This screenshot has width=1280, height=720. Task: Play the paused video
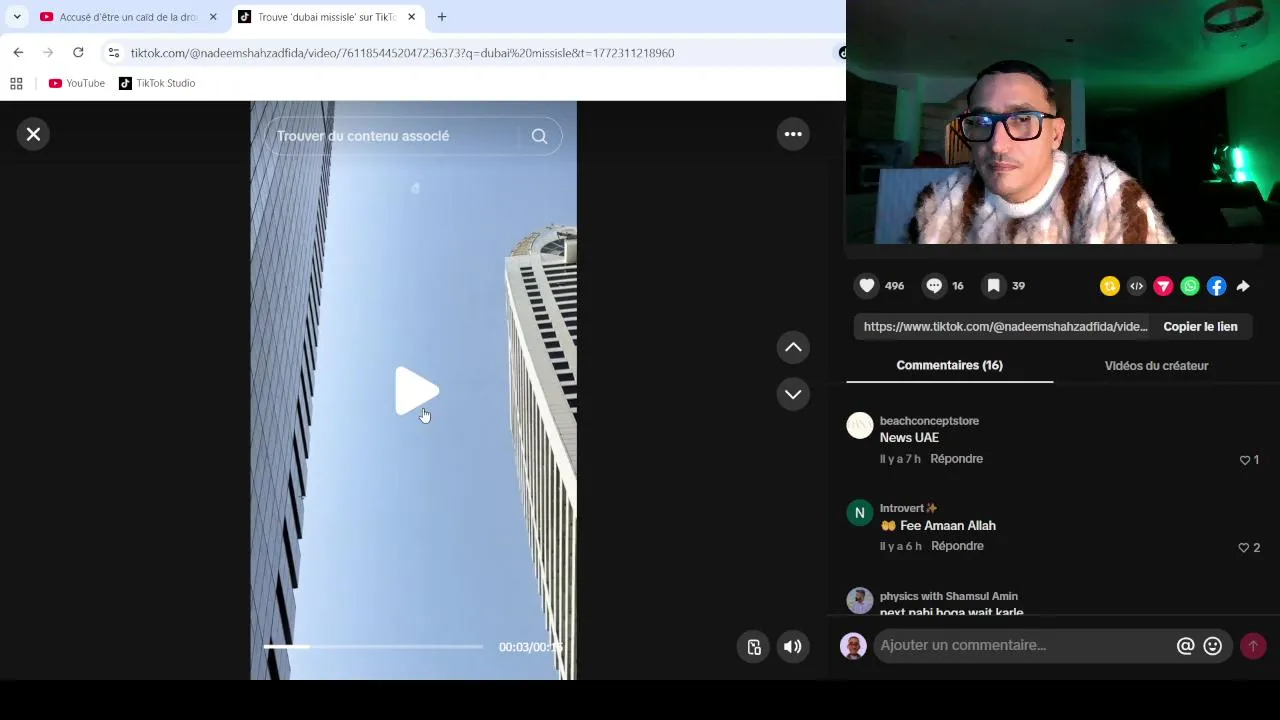(415, 391)
